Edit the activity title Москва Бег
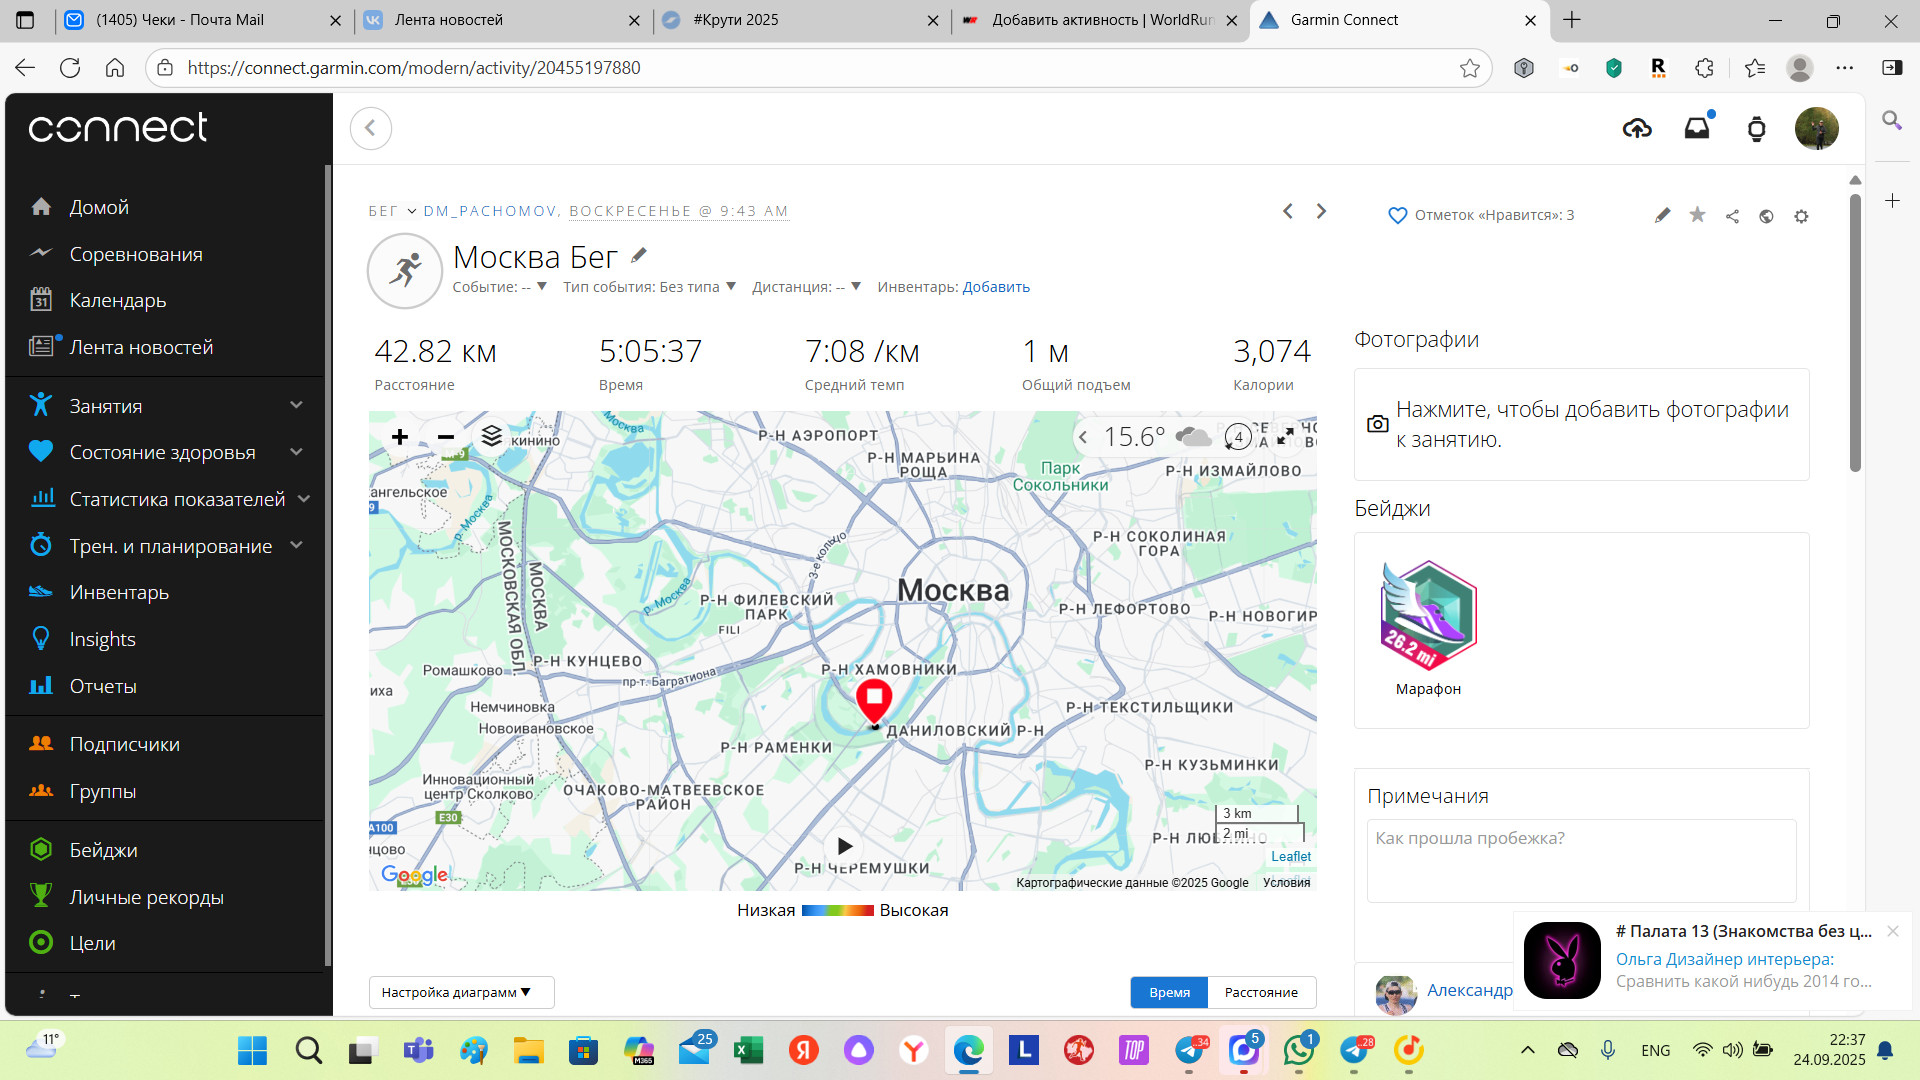The width and height of the screenshot is (1920, 1080). (639, 255)
